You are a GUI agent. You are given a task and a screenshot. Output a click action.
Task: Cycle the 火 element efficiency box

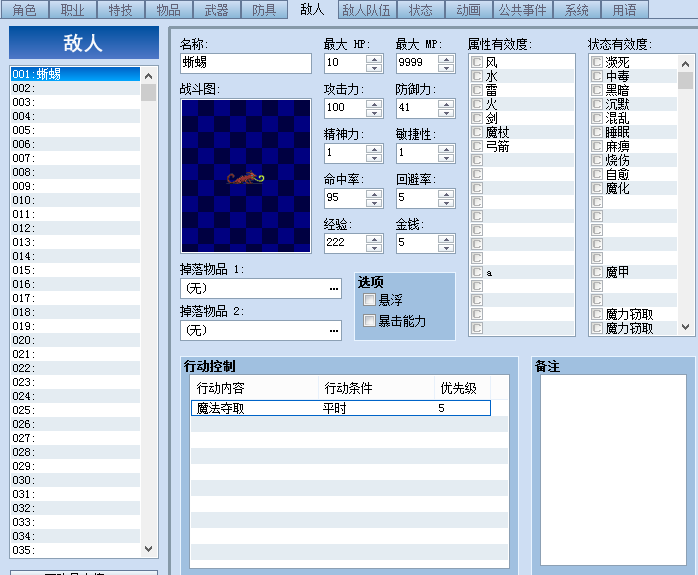click(x=477, y=104)
